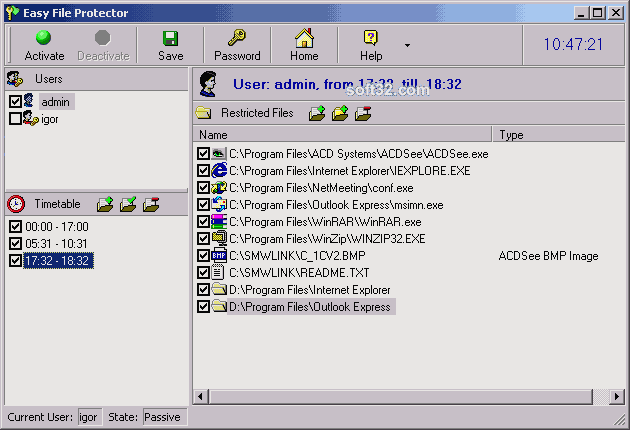Click the Internet Explorer IEXPLORE.EXE icon
This screenshot has width=630, height=430.
[x=219, y=170]
